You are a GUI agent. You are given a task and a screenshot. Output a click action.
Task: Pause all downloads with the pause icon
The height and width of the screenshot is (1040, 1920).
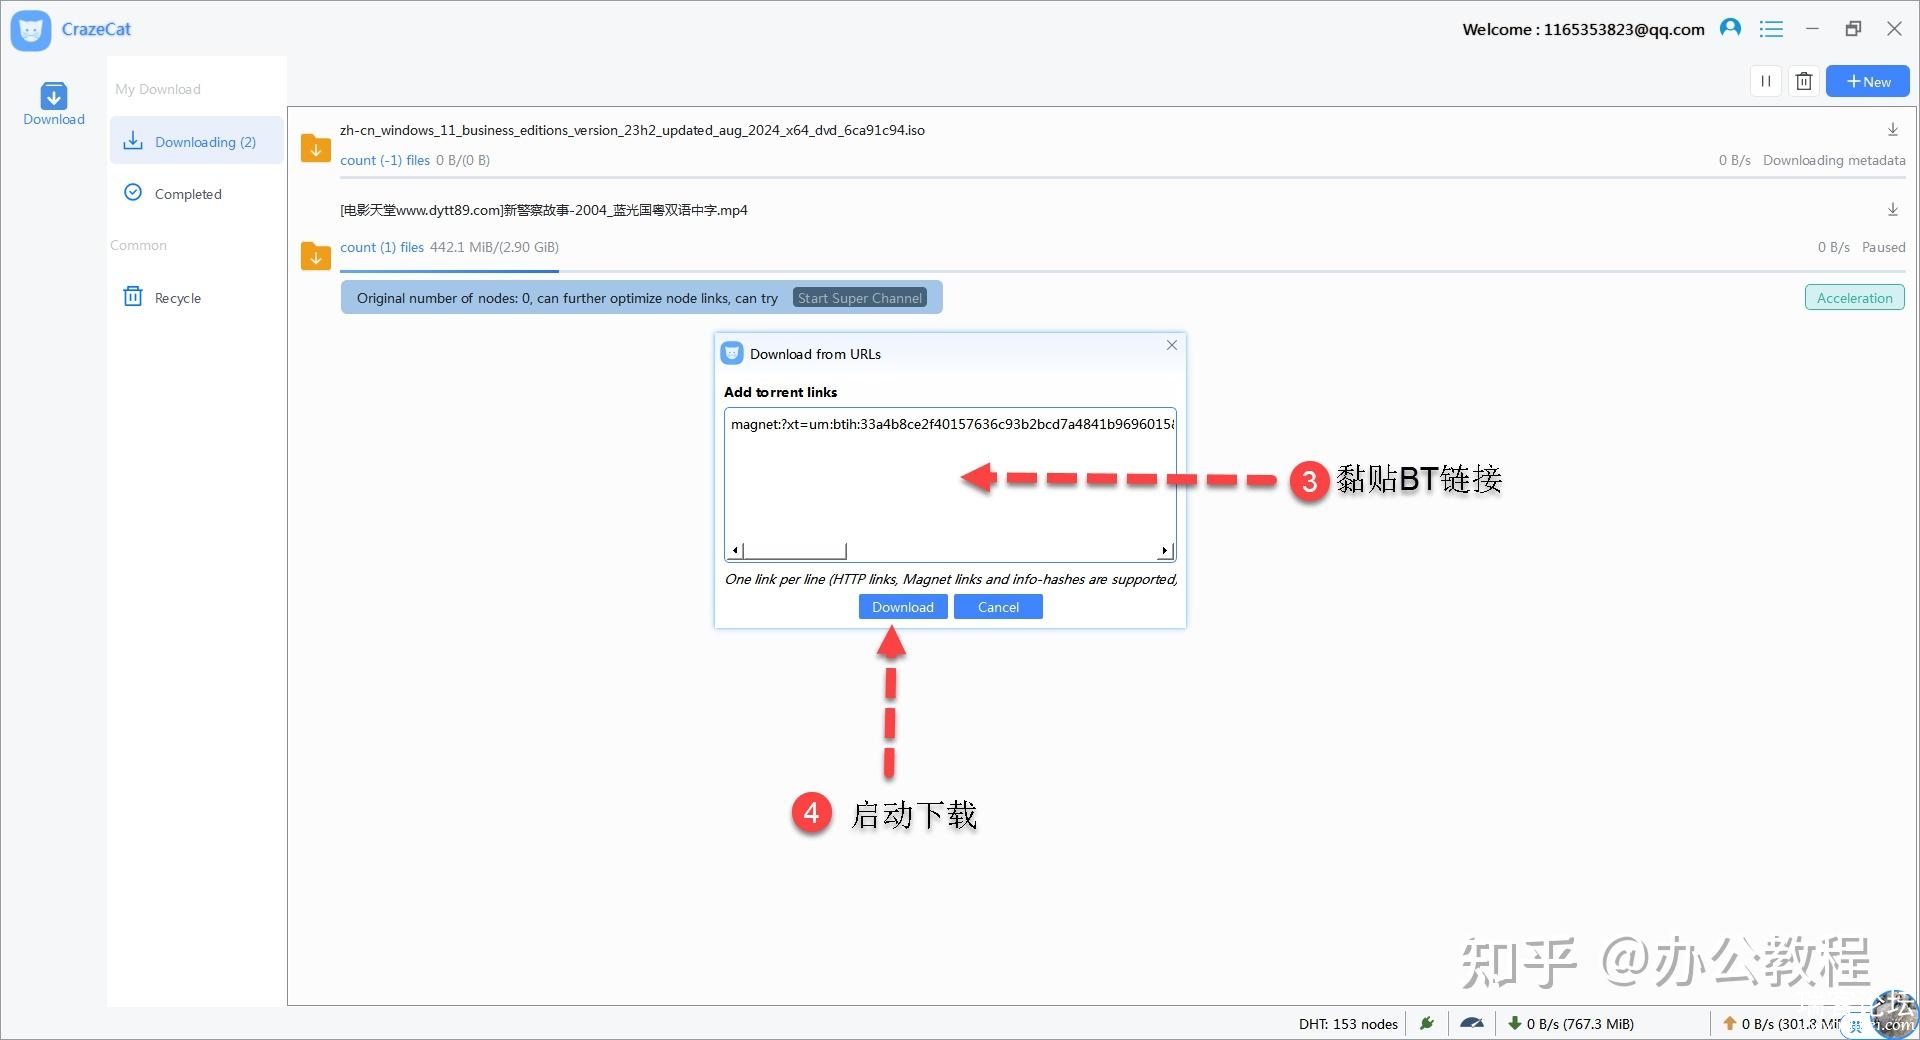1766,82
